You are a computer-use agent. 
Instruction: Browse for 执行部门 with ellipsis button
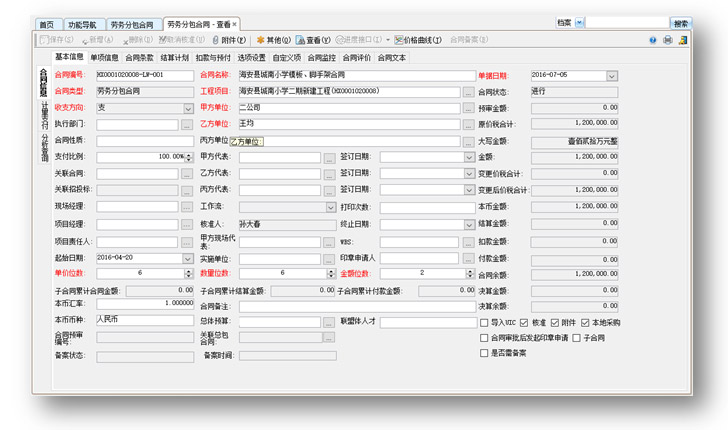point(187,125)
